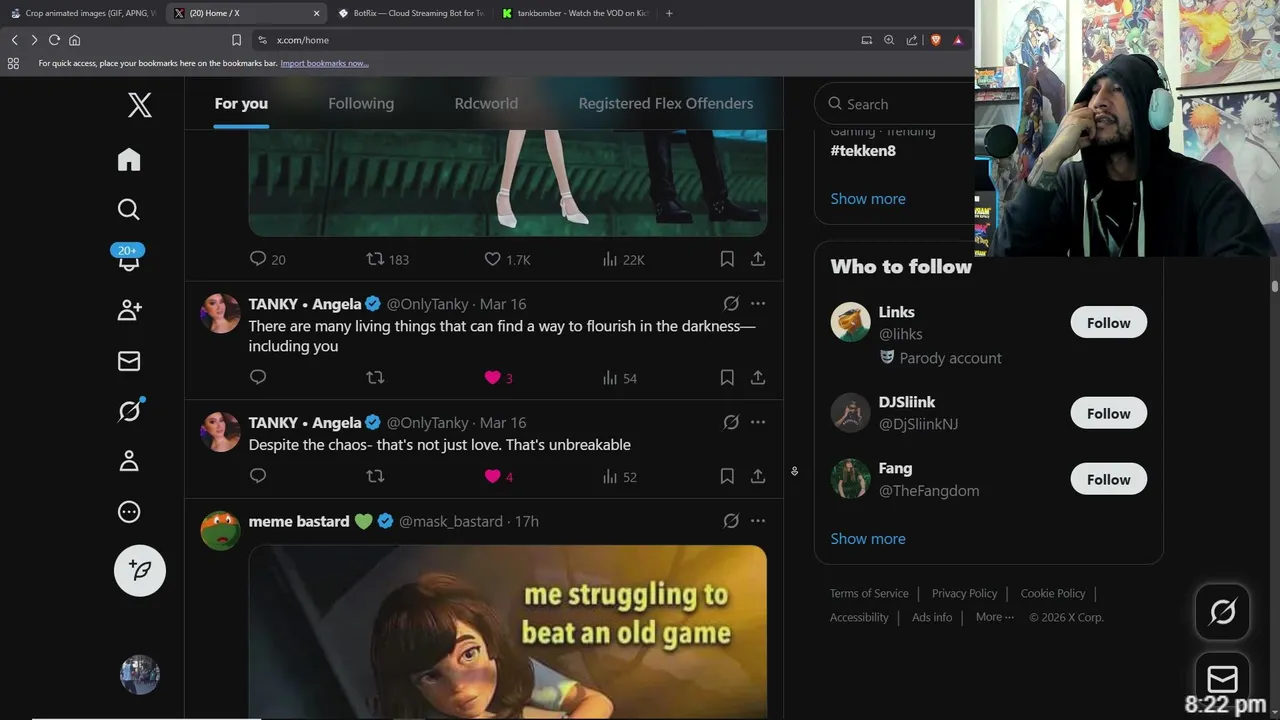Click the Brave Shields icon in address bar
The height and width of the screenshot is (720, 1280).
tap(936, 40)
